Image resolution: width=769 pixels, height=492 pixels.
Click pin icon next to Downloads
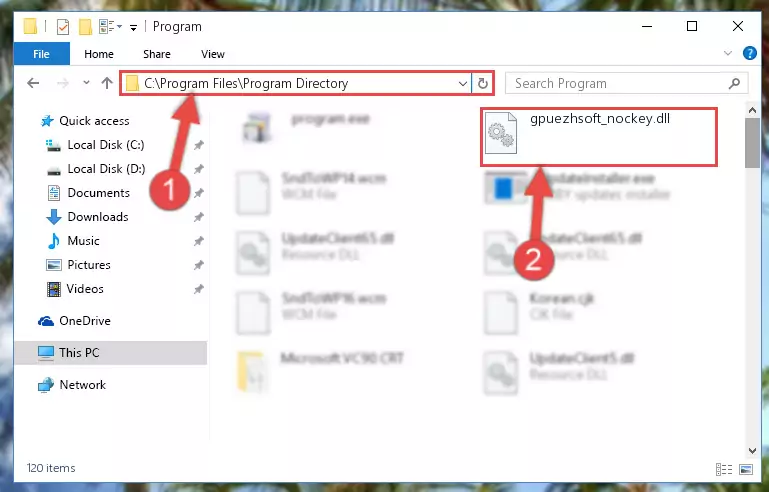[x=199, y=217]
